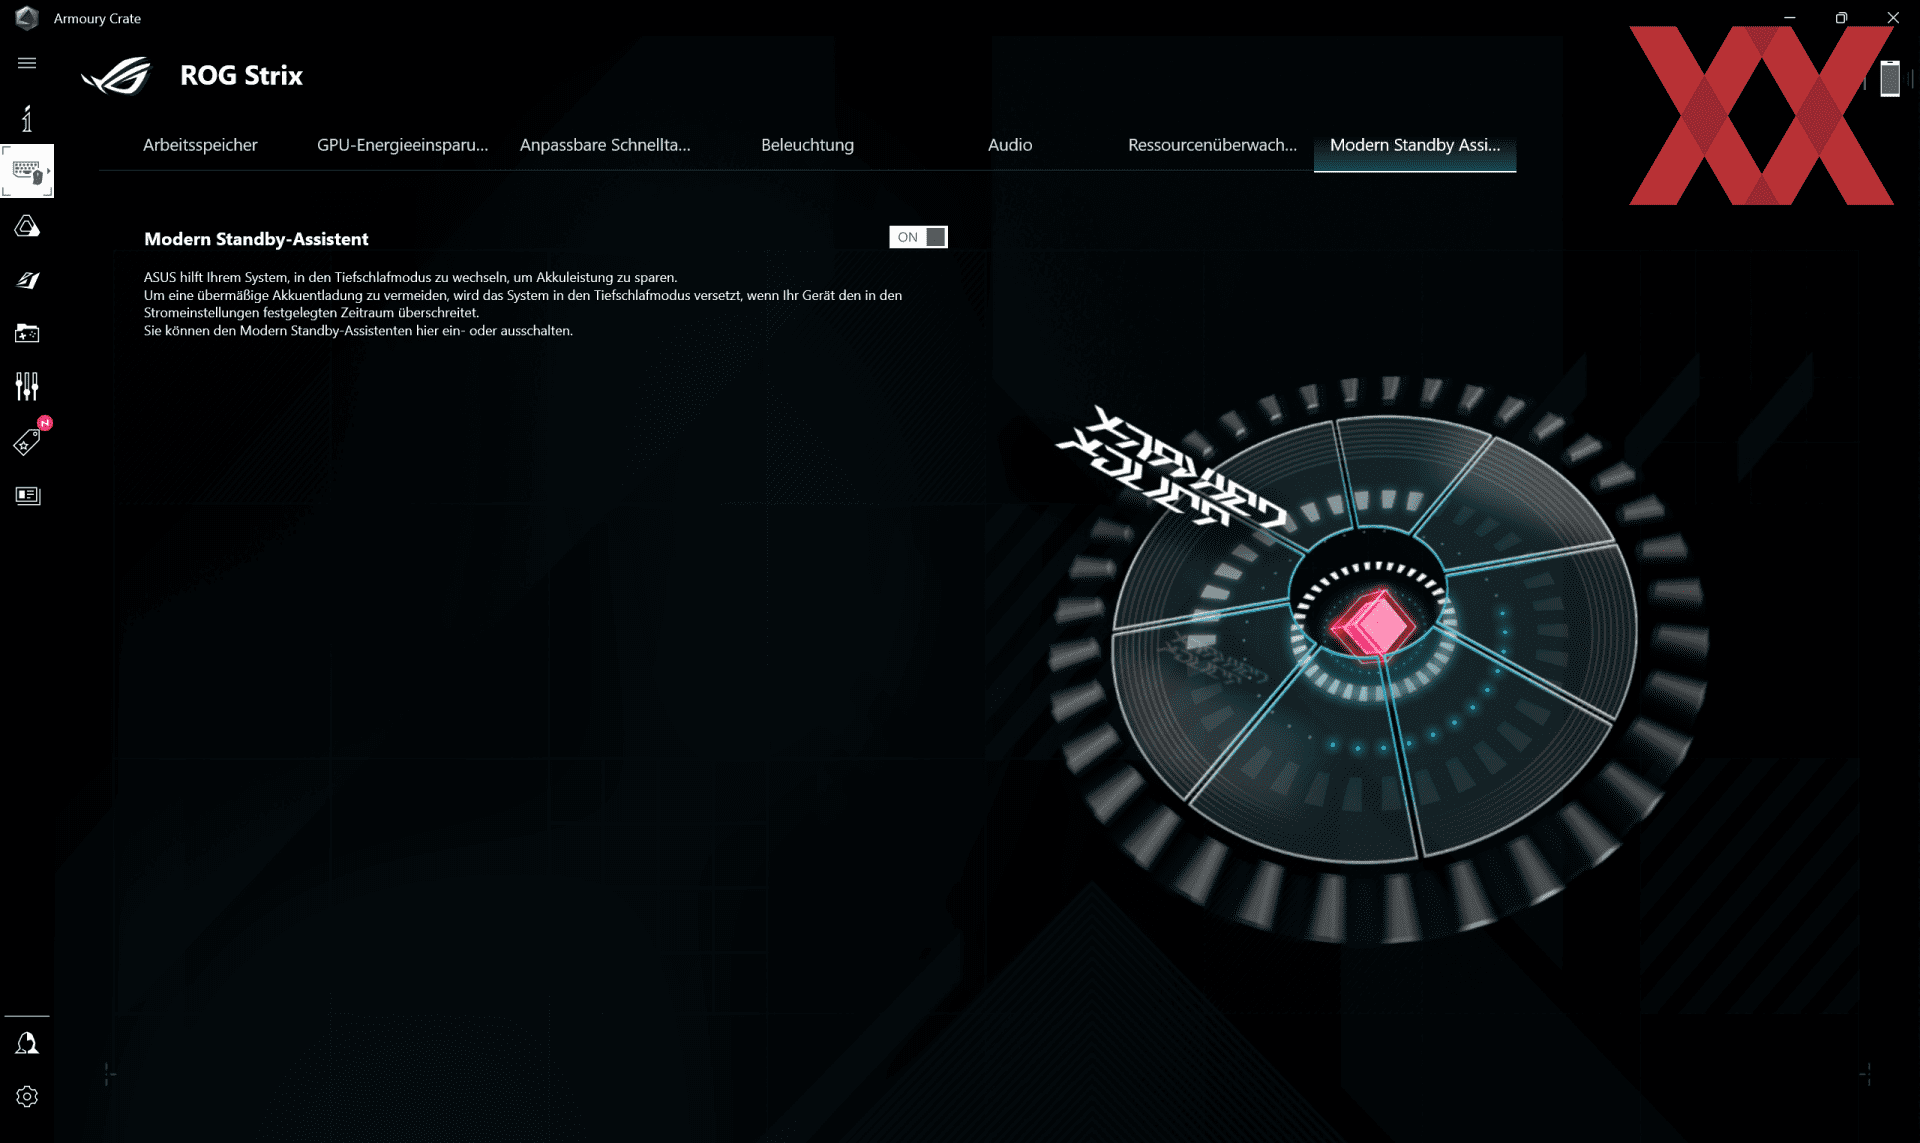The image size is (1920, 1143).
Task: Click the battery status icon top right
Action: (x=1889, y=78)
